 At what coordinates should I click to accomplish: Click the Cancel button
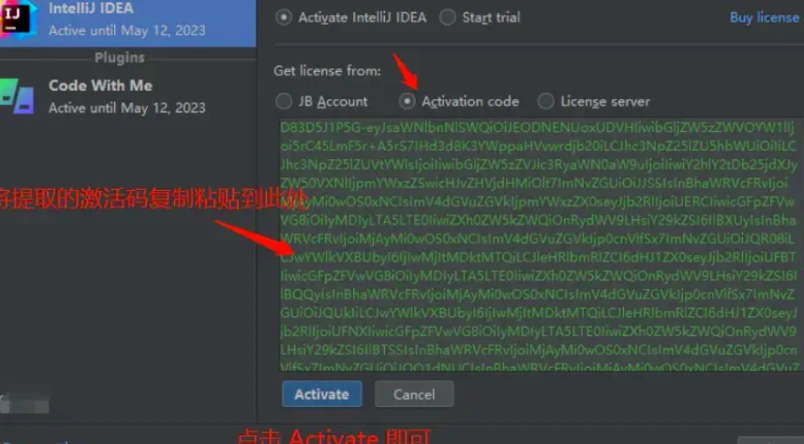[414, 394]
